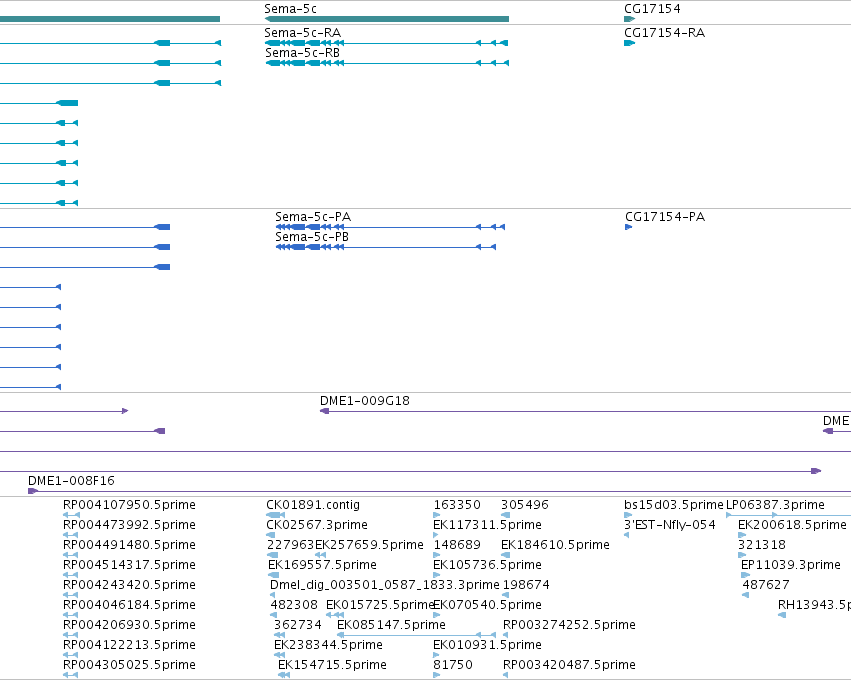Select EST EK200618.5prime

(x=792, y=525)
